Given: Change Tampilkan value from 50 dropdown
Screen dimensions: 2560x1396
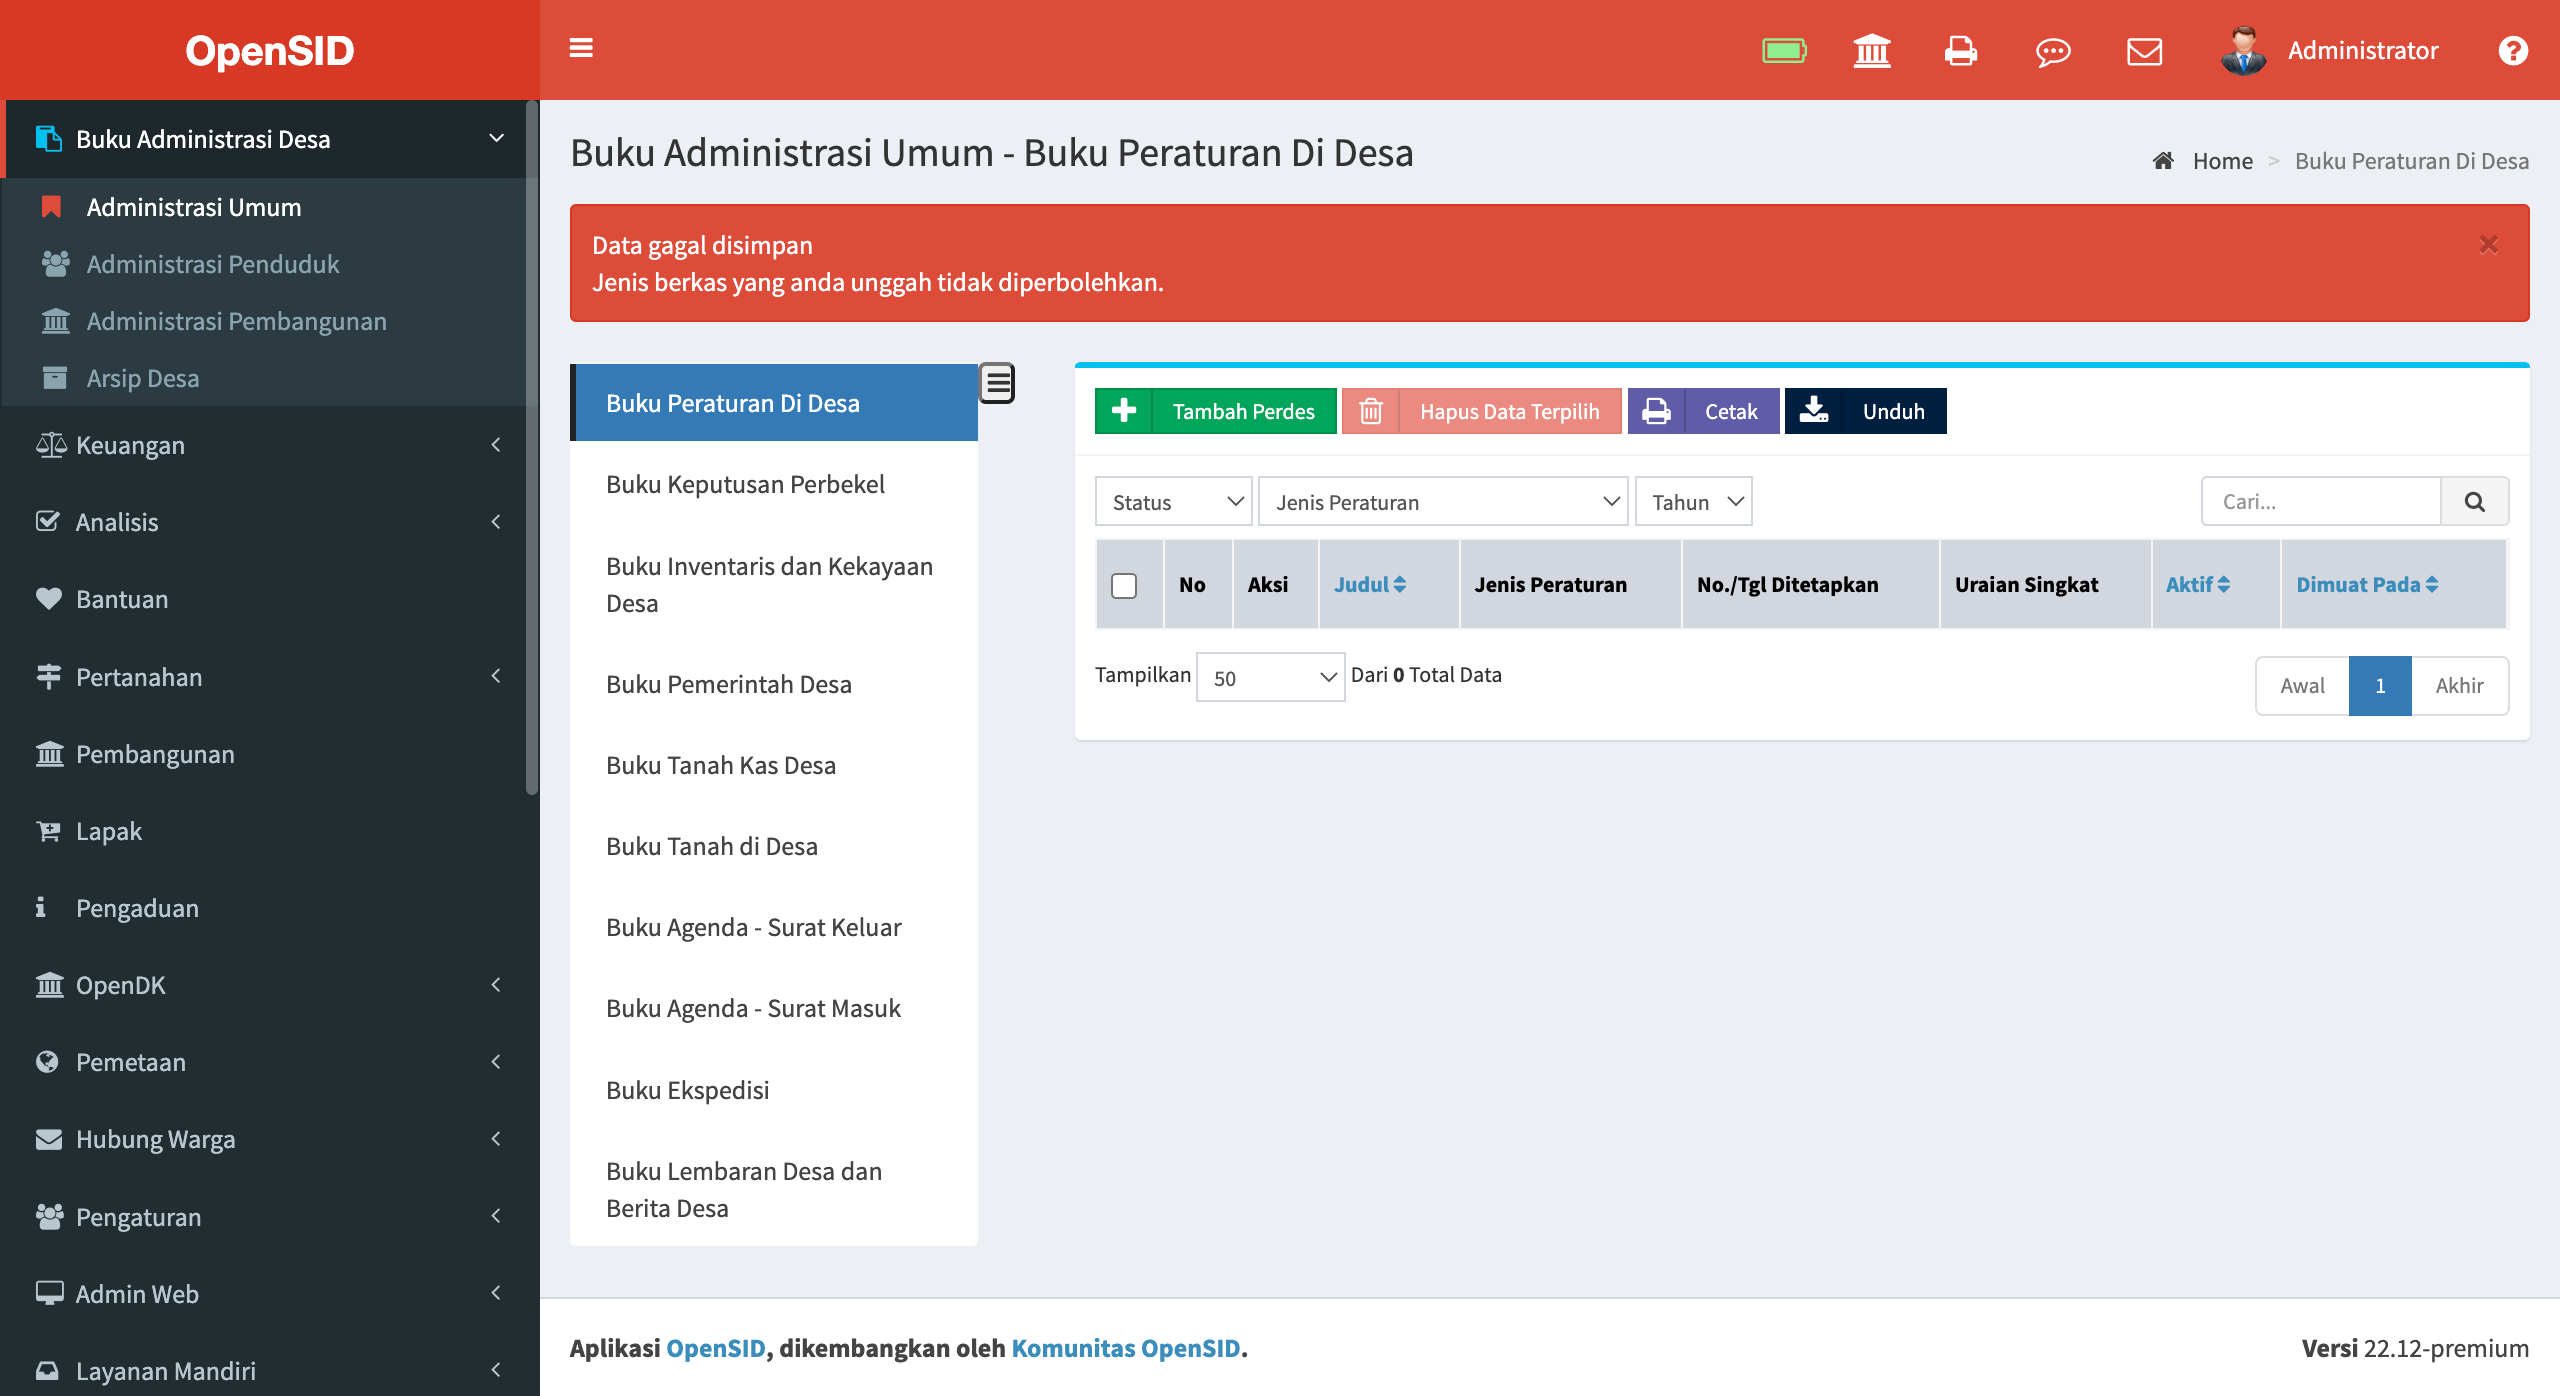Looking at the screenshot, I should pos(1270,677).
